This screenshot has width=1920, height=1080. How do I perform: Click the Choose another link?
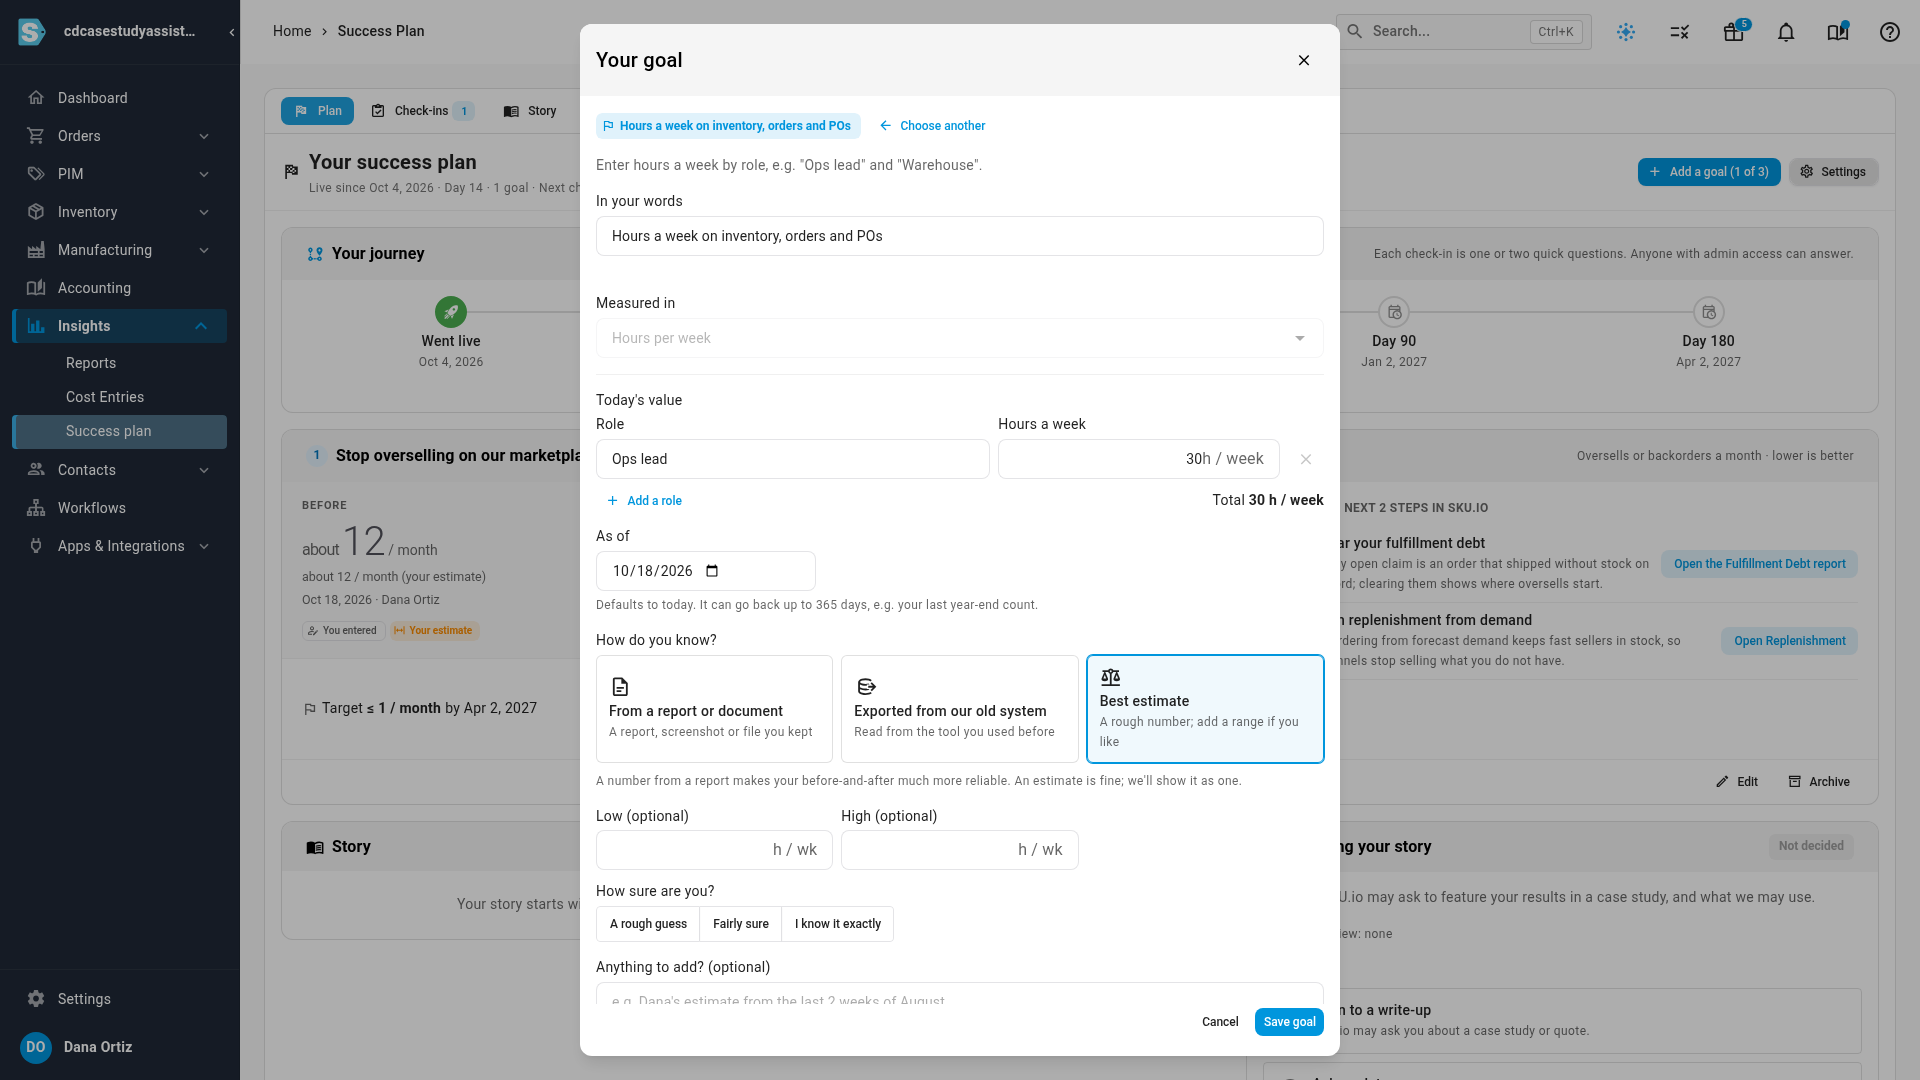tap(932, 126)
